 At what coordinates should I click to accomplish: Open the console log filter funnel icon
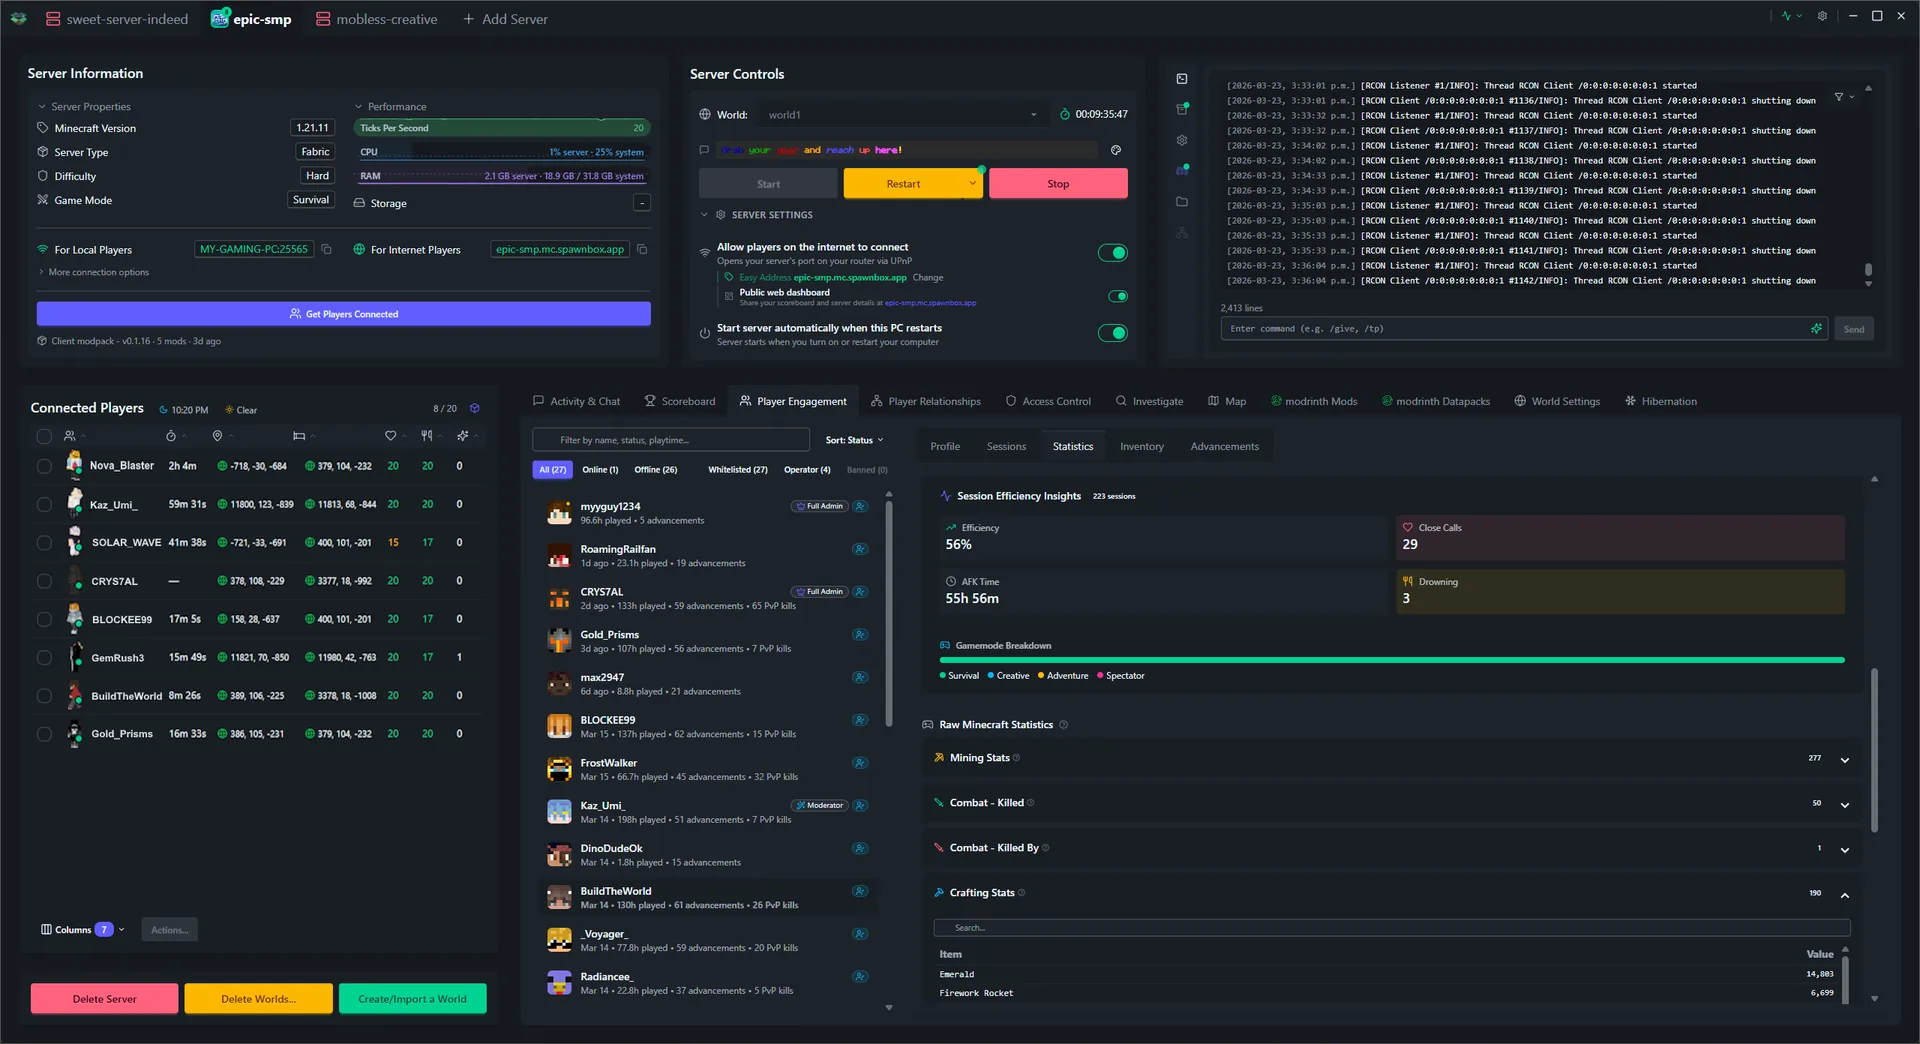[1840, 96]
